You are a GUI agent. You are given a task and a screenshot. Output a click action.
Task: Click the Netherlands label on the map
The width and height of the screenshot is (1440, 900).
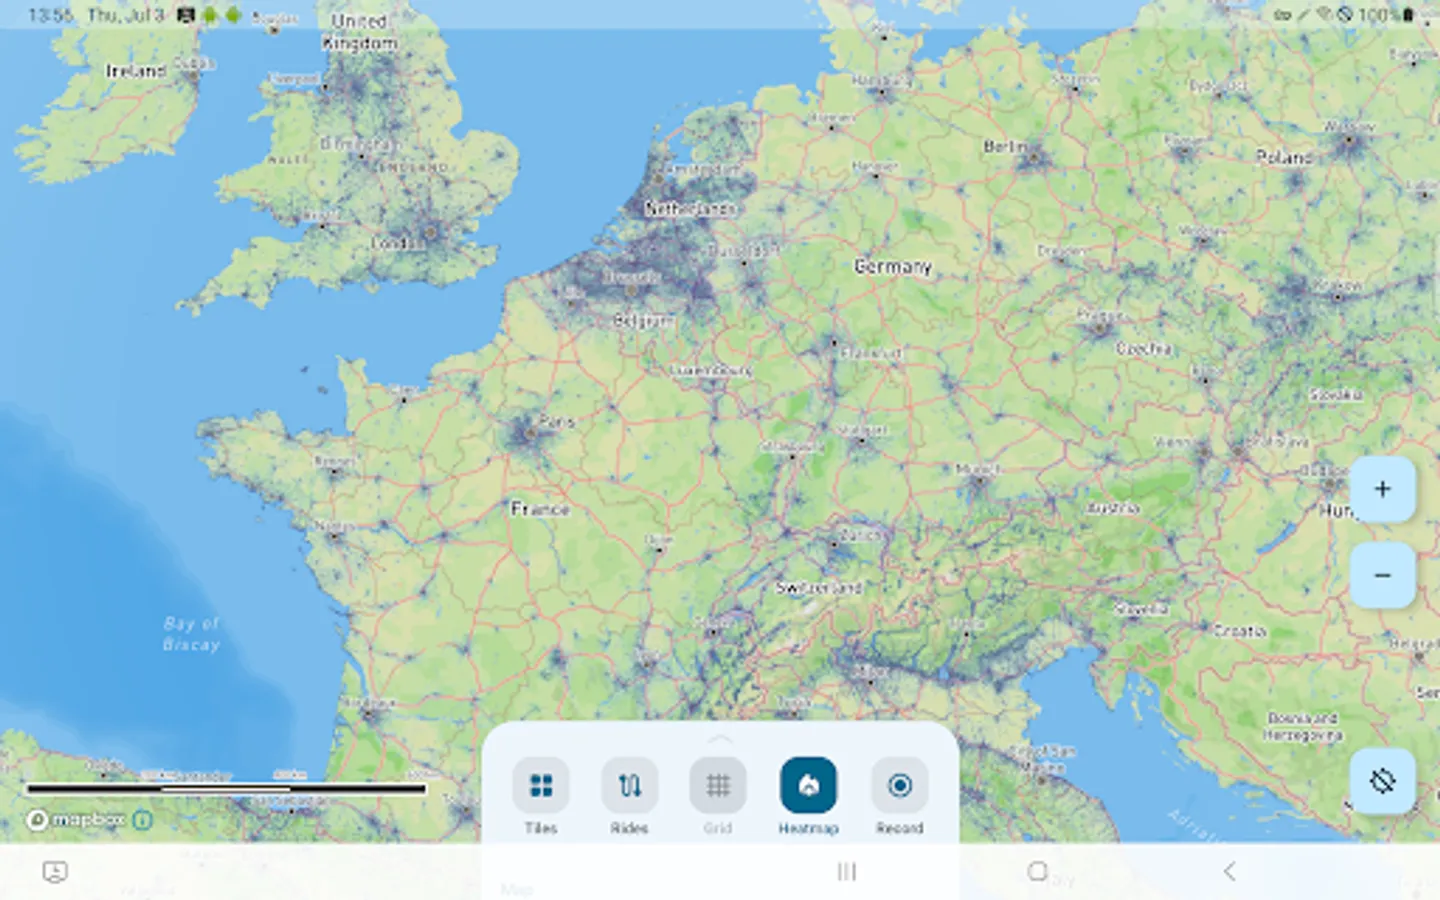(692, 209)
